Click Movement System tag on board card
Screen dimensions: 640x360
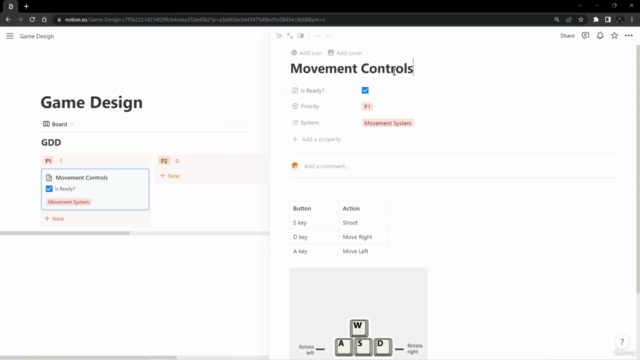pos(68,202)
